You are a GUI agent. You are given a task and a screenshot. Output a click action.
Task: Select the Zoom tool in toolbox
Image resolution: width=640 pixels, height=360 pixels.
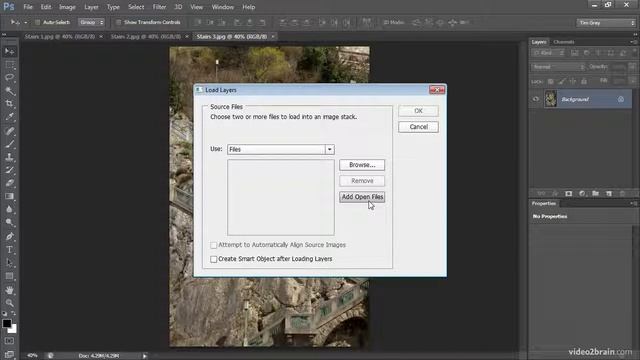(x=9, y=303)
